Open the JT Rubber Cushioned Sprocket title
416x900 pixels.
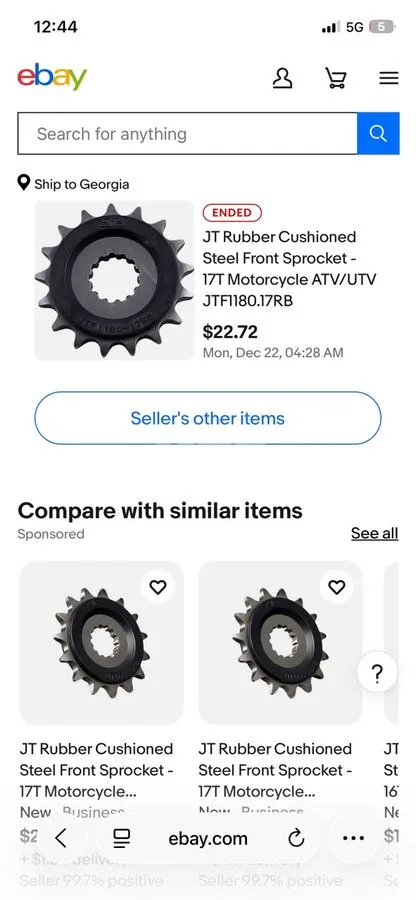click(x=289, y=269)
